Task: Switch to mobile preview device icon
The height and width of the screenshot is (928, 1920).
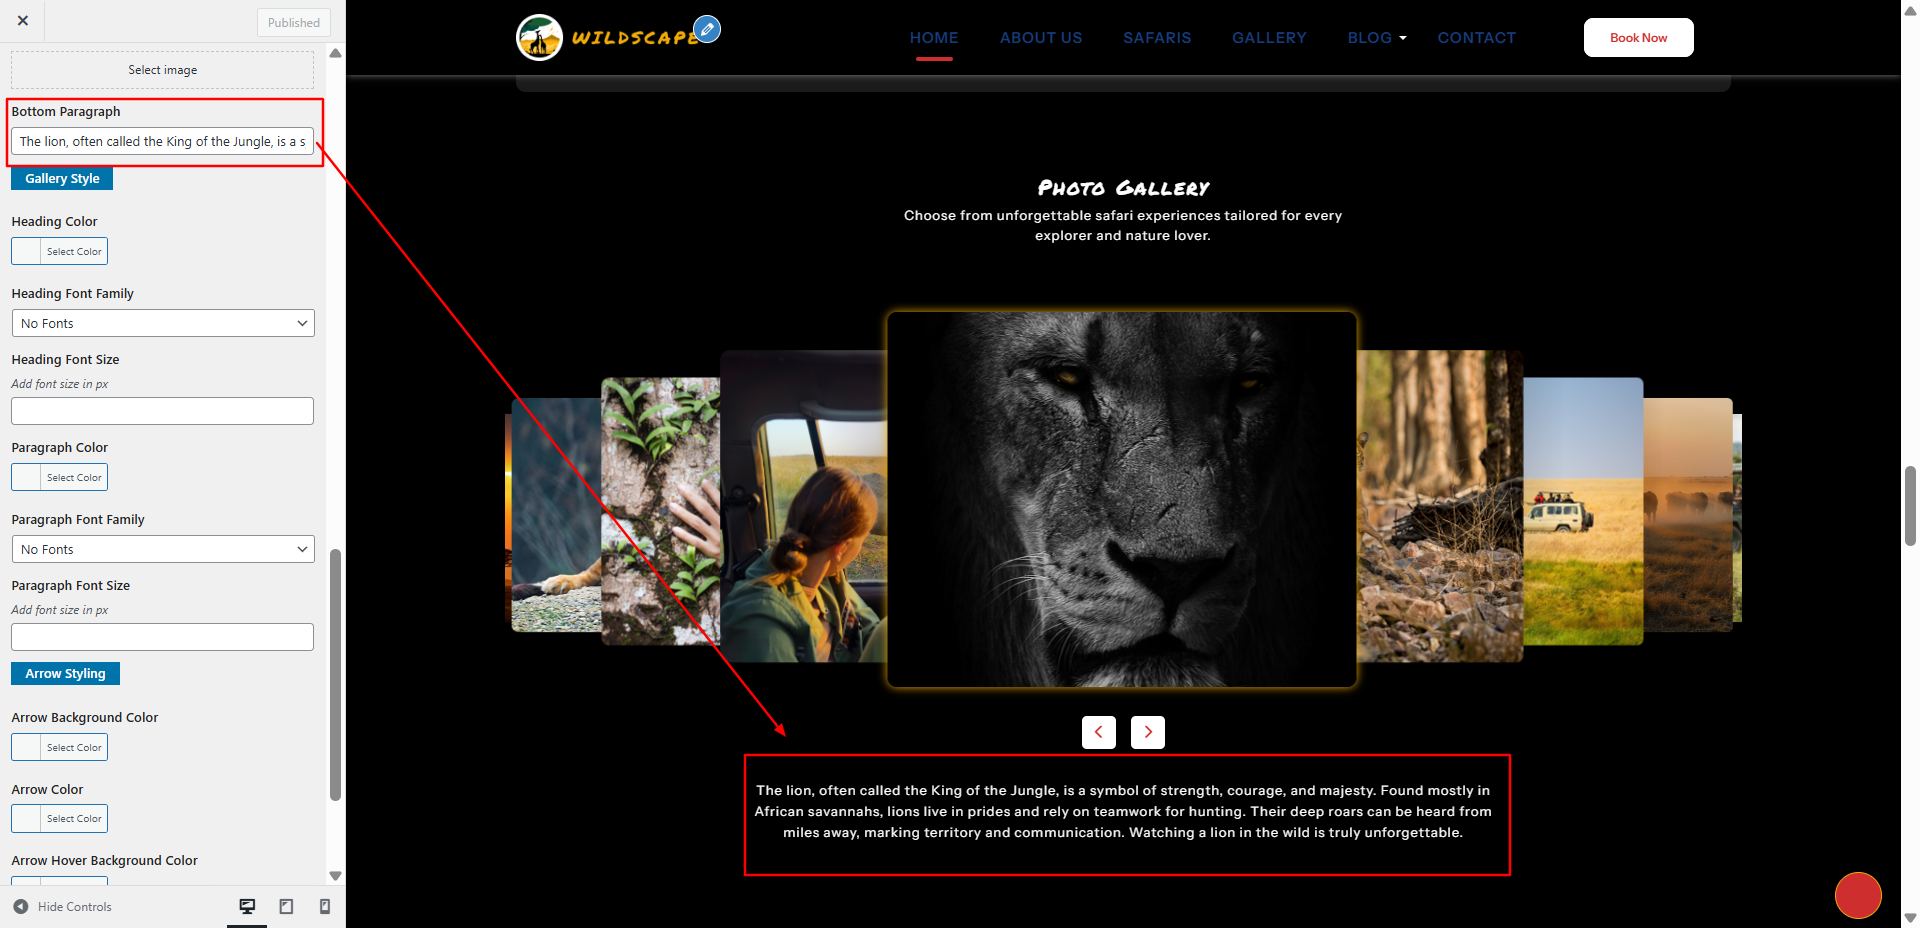Action: point(325,906)
